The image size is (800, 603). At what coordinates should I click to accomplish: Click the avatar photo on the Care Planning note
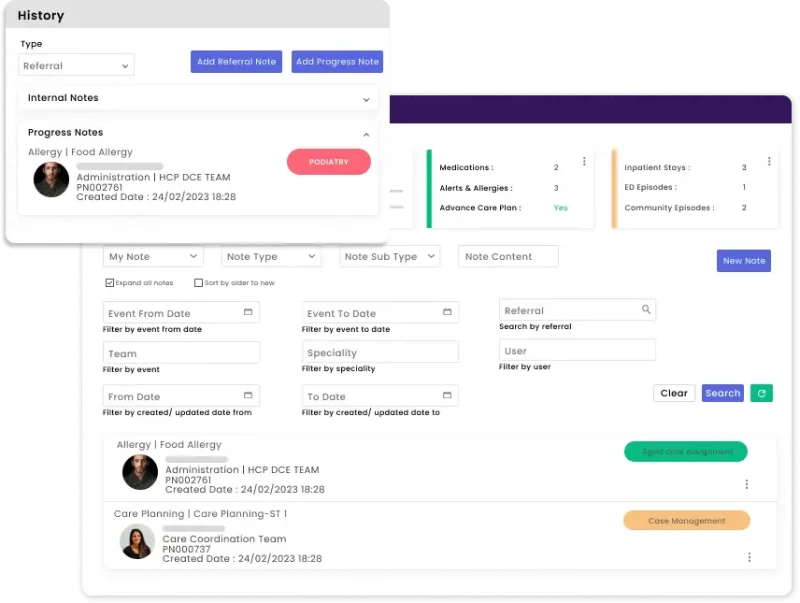coord(137,546)
